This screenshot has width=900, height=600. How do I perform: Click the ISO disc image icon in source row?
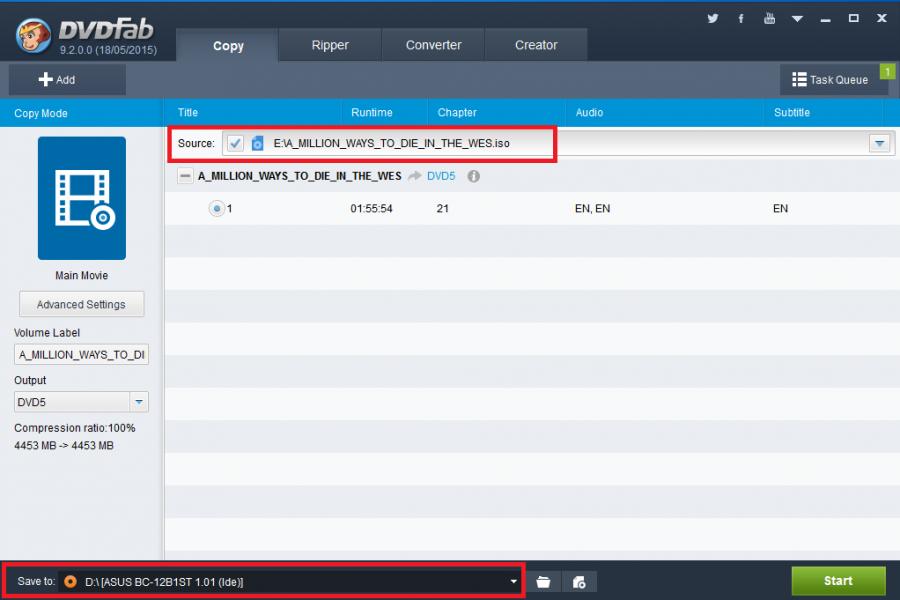tap(258, 143)
